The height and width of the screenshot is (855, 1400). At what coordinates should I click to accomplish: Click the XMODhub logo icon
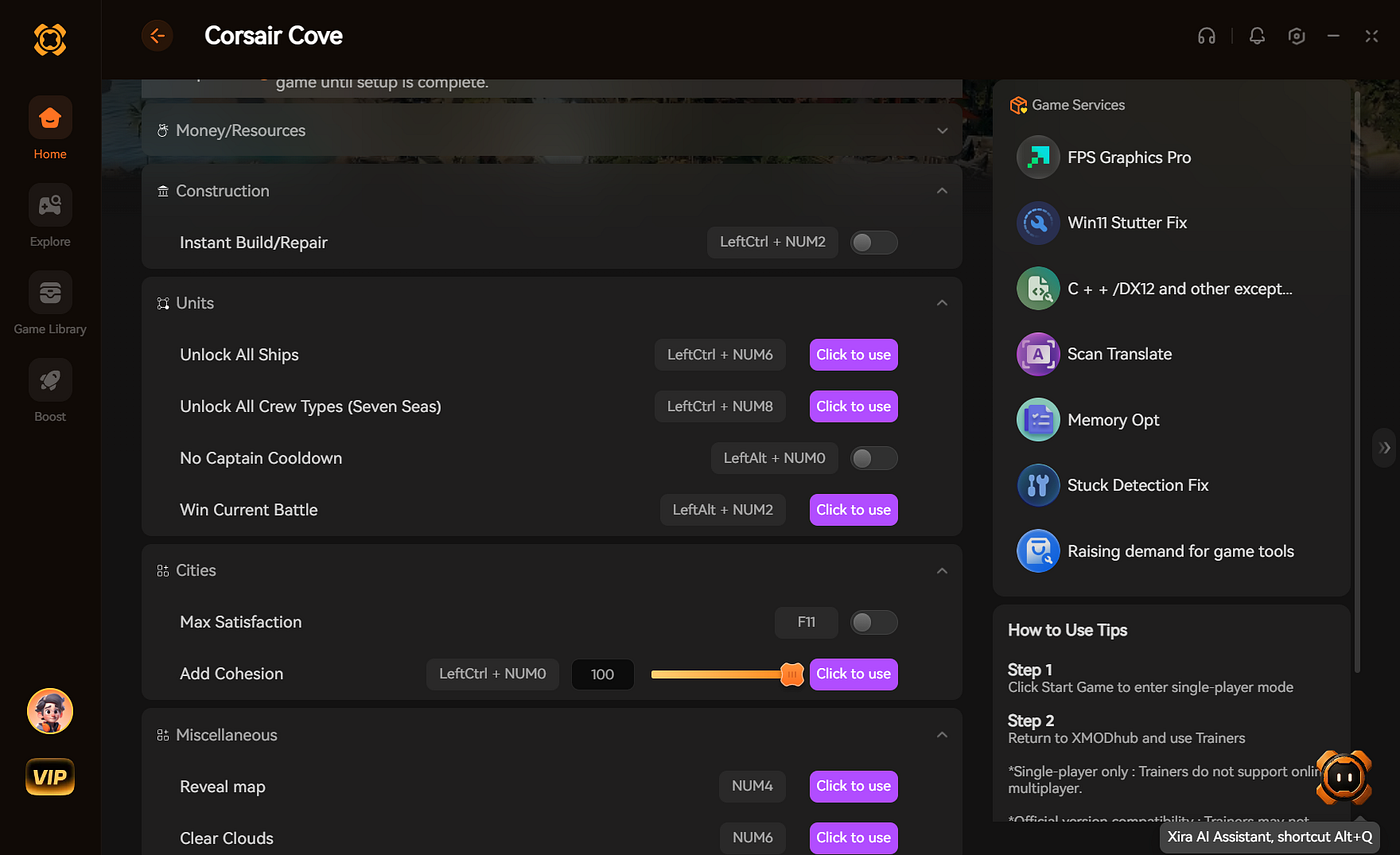[50, 39]
